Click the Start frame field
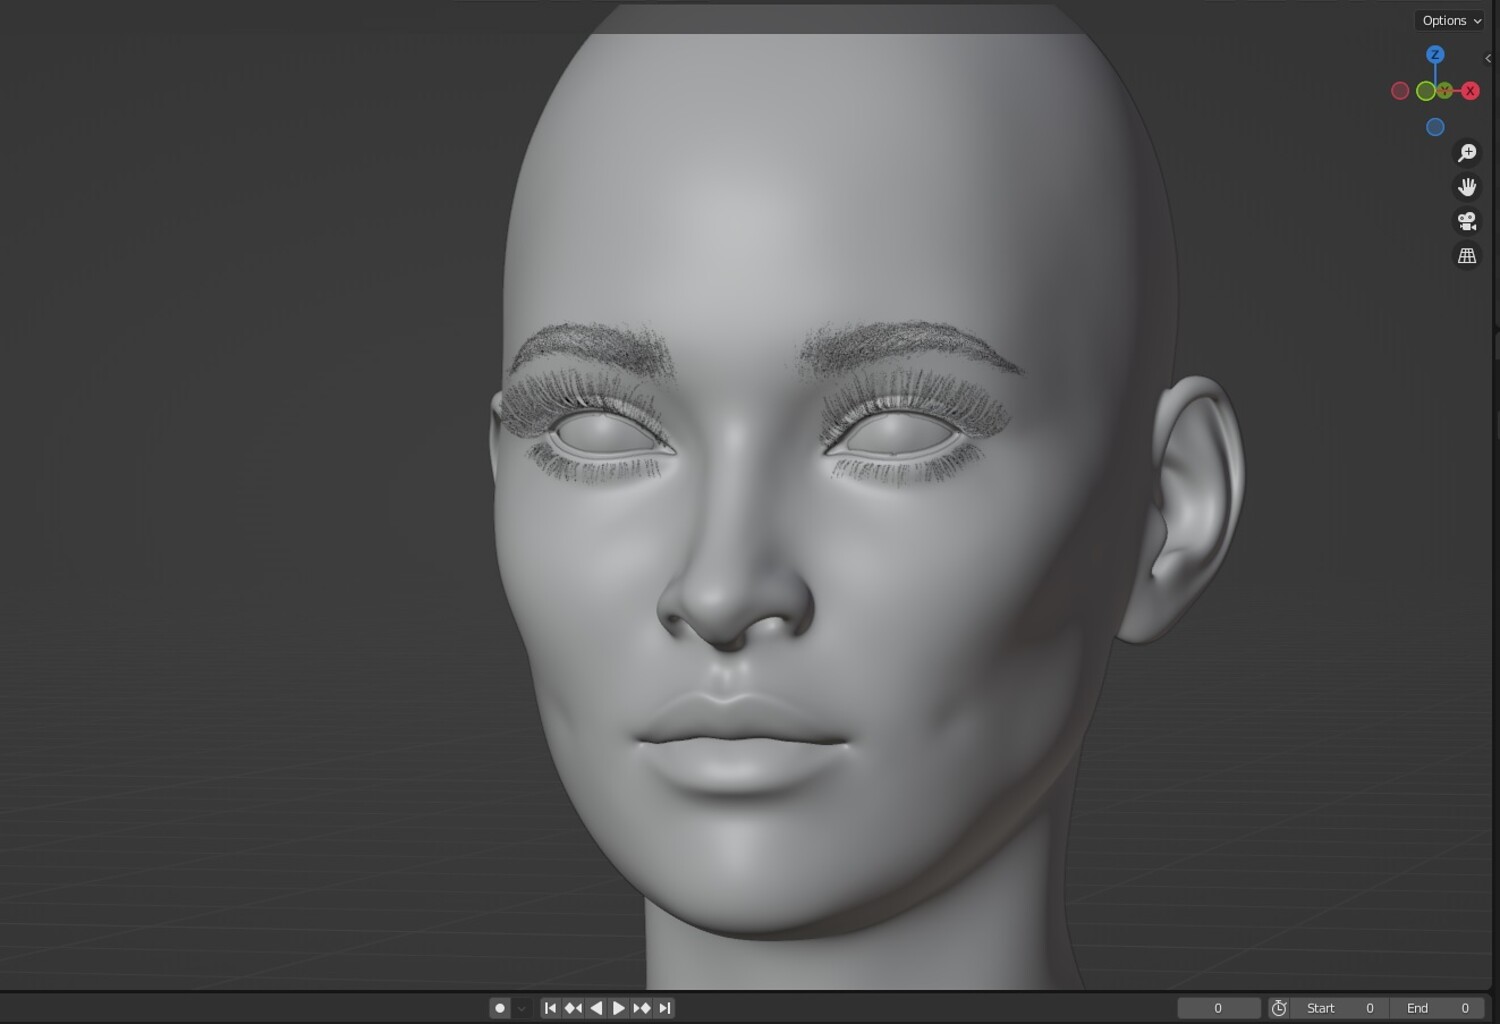 point(1340,1008)
